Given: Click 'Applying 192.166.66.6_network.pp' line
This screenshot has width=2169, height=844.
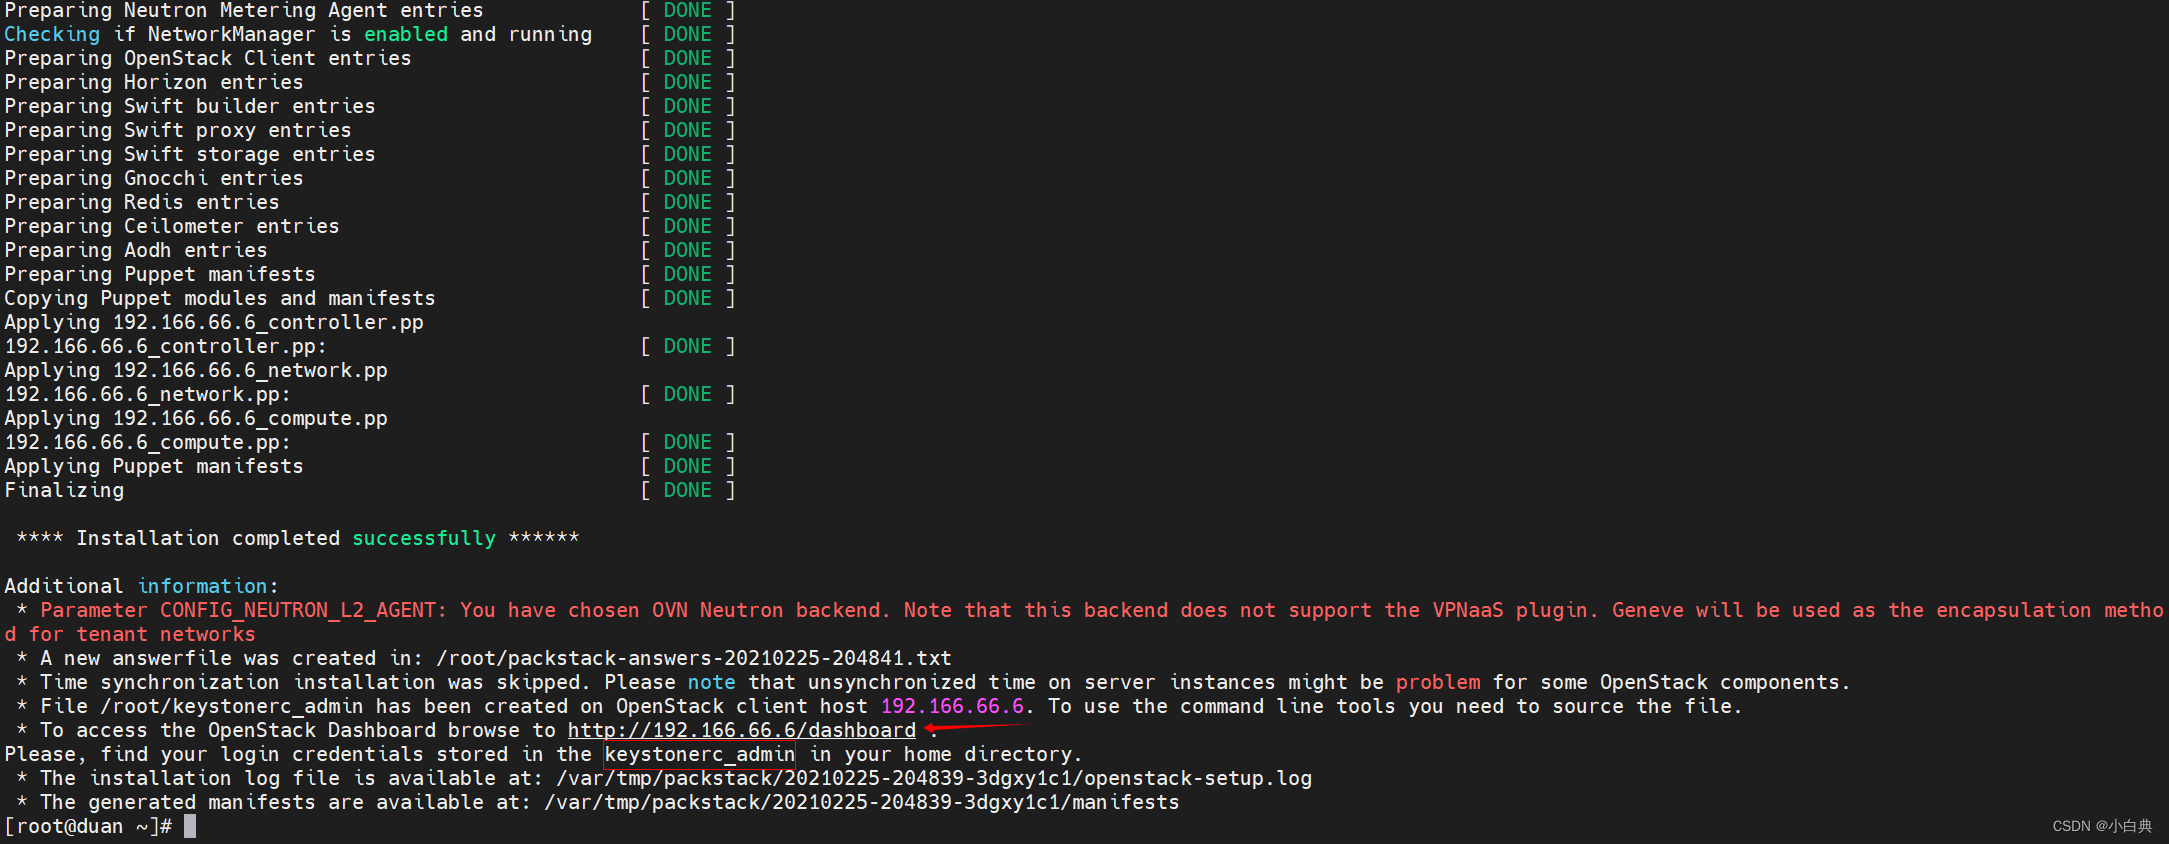Looking at the screenshot, I should [195, 370].
